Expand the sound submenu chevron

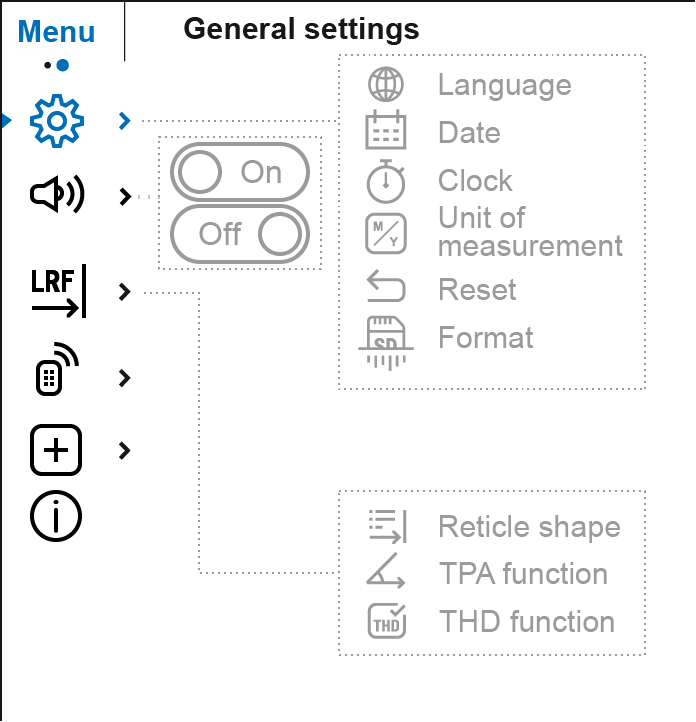click(124, 196)
